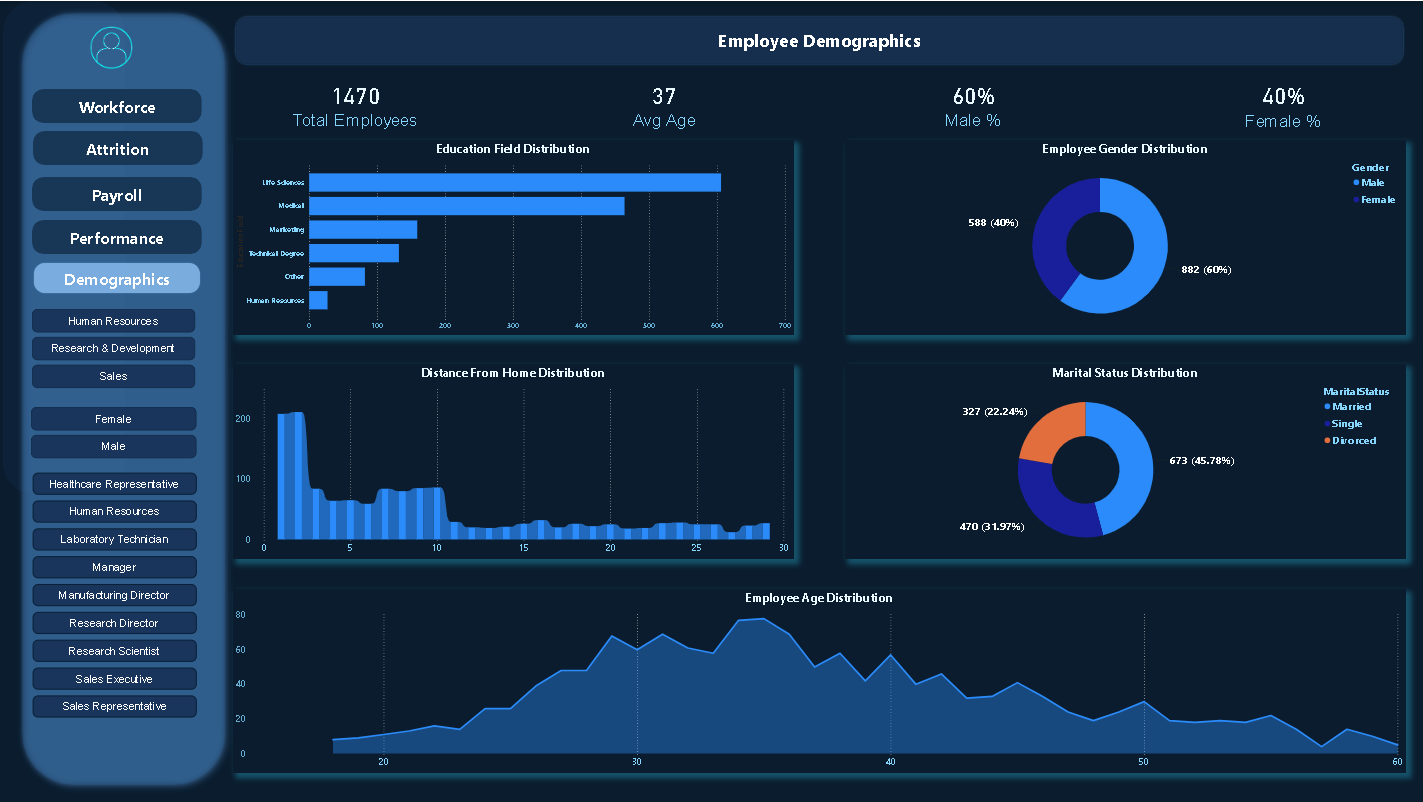This screenshot has width=1423, height=802.
Task: Filter employees by the Female slicer button
Action: [113, 419]
